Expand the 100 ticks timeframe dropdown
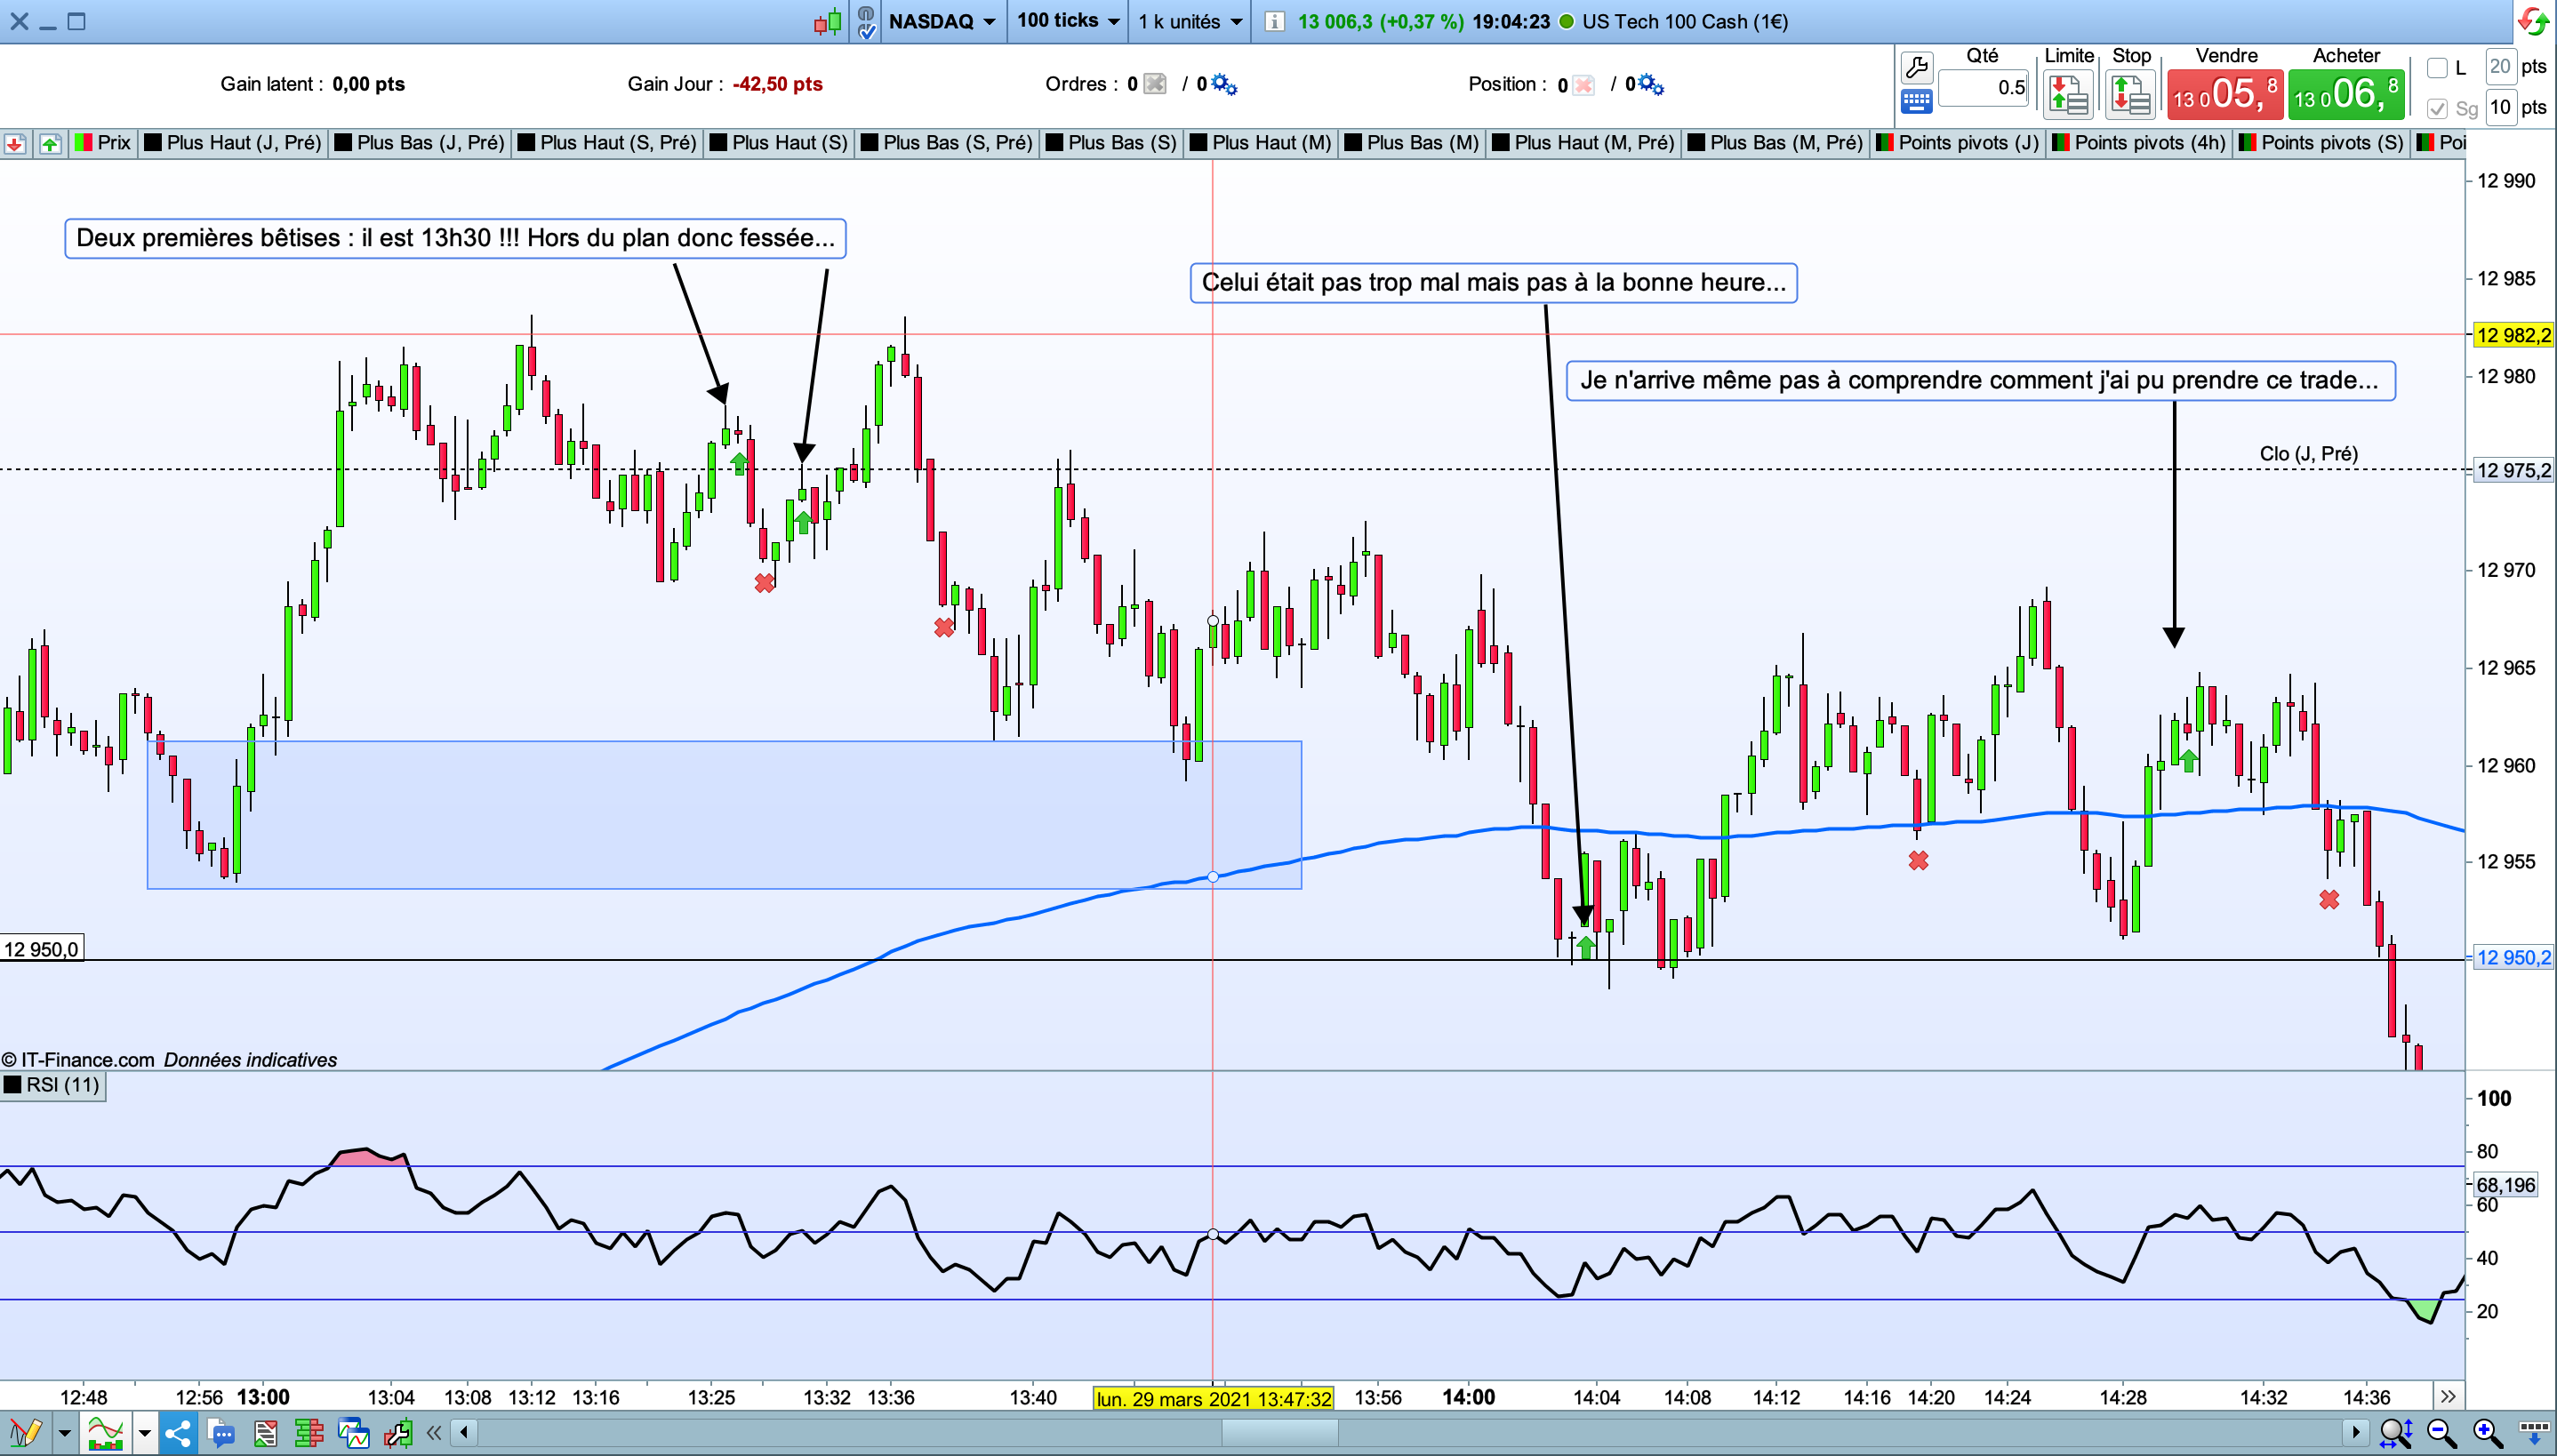The height and width of the screenshot is (1456, 2557). coord(1067,21)
